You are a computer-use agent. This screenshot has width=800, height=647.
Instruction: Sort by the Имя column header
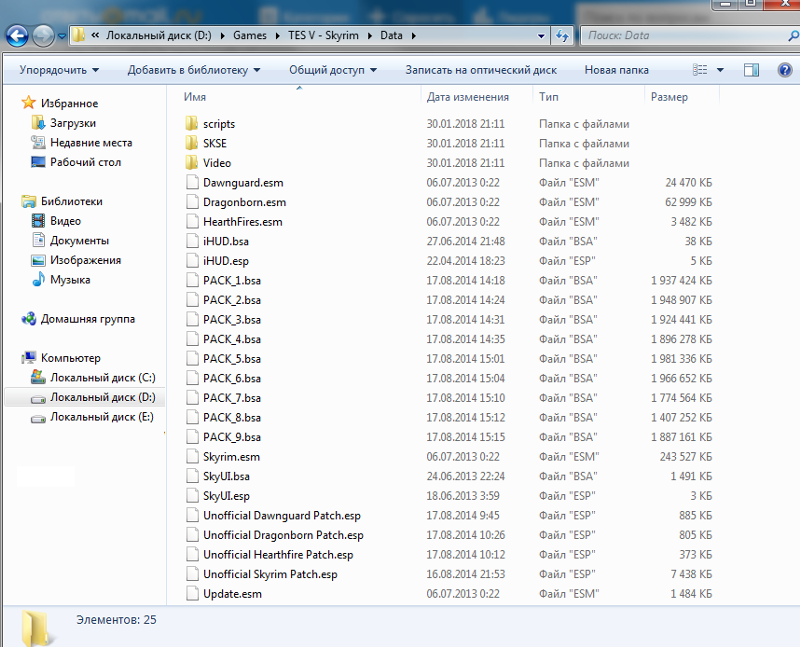(195, 97)
